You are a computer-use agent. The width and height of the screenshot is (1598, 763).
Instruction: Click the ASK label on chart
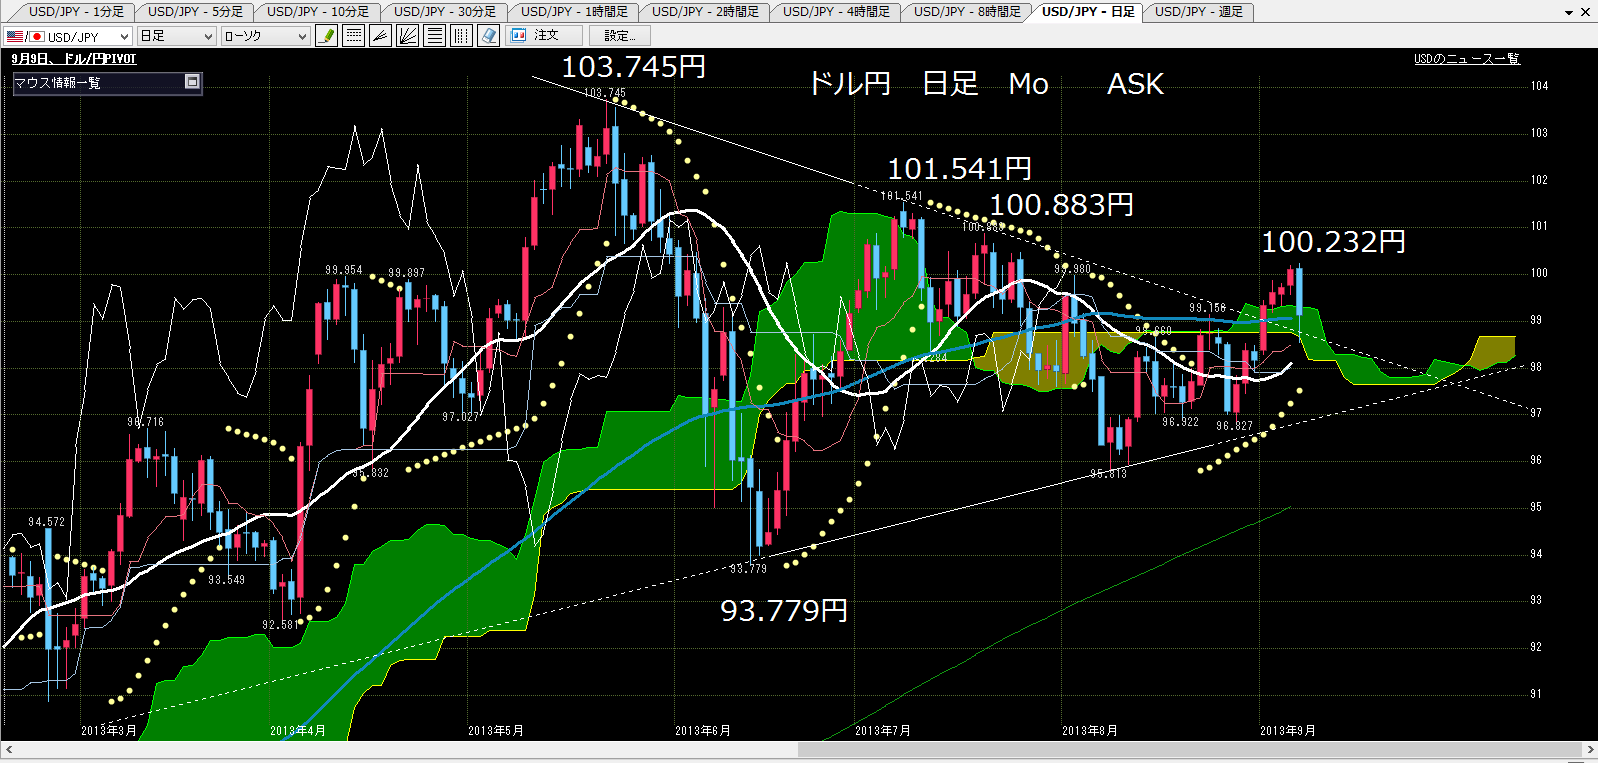point(1135,84)
